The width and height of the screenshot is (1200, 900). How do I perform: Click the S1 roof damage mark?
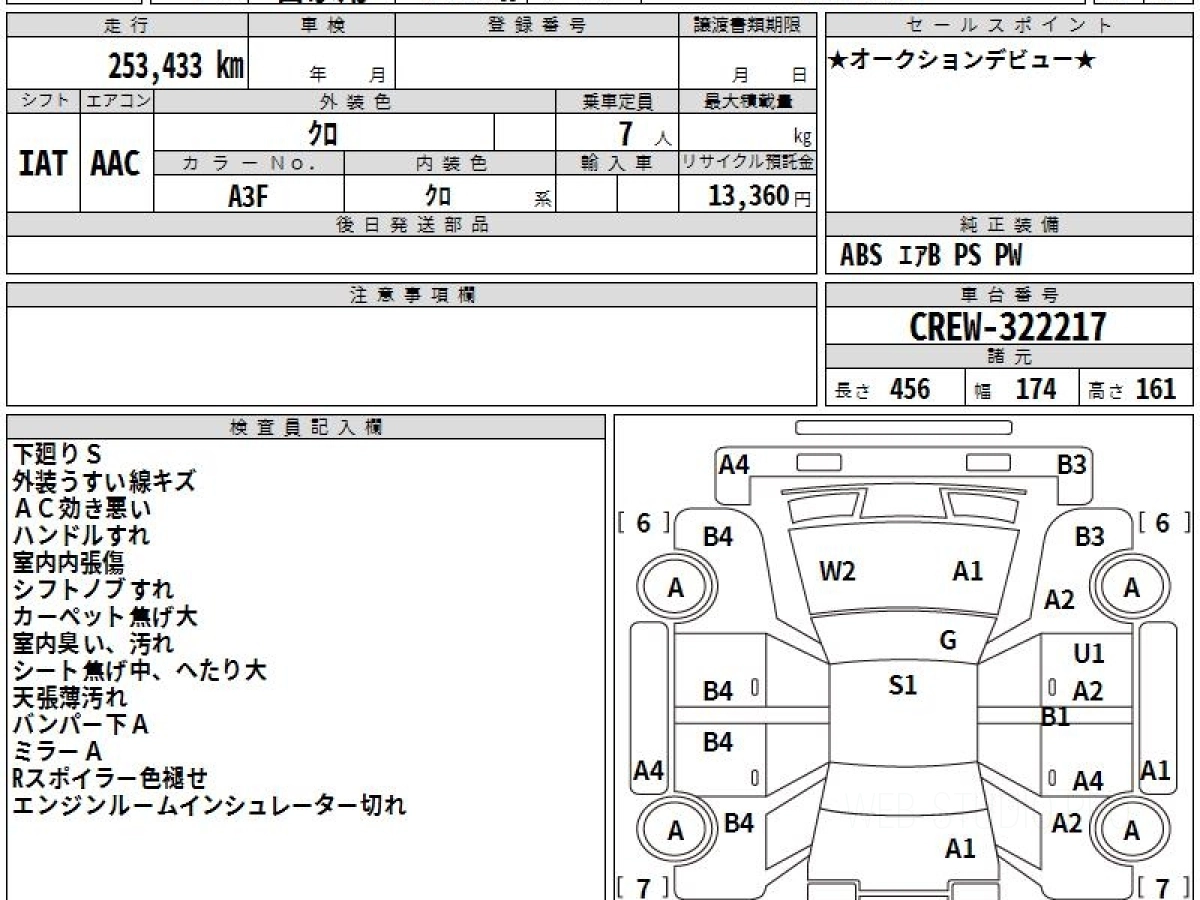903,686
